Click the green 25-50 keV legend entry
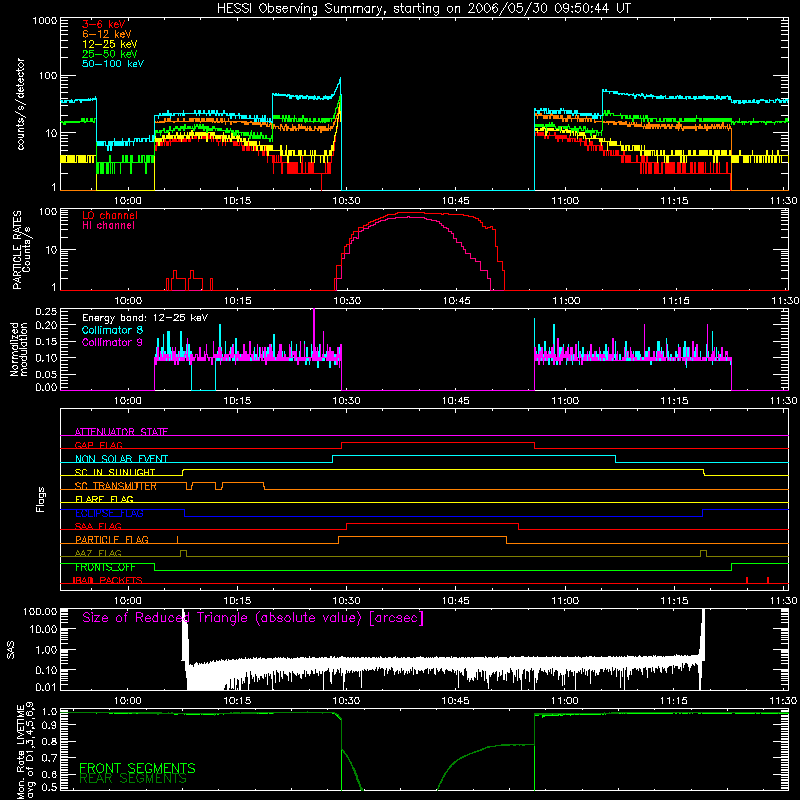 click(x=110, y=54)
